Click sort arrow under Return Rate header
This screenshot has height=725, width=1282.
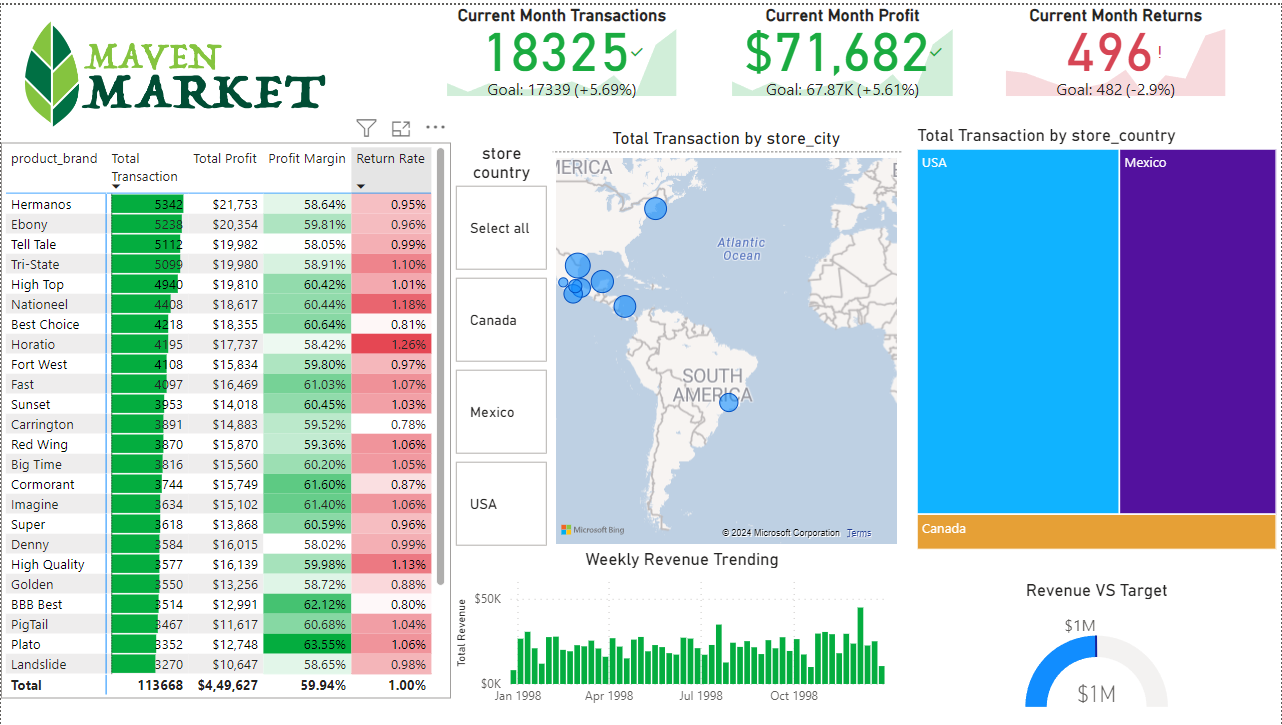point(361,186)
